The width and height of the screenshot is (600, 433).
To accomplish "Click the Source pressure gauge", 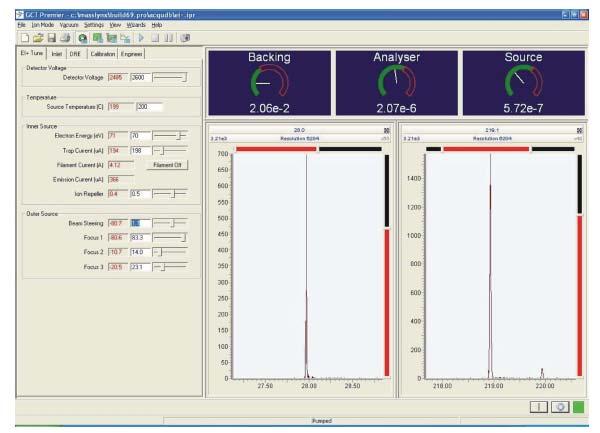I will pos(523,83).
